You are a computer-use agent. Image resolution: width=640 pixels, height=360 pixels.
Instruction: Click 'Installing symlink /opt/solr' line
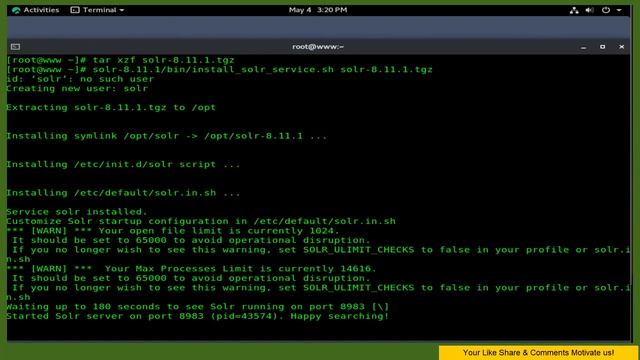(x=167, y=136)
